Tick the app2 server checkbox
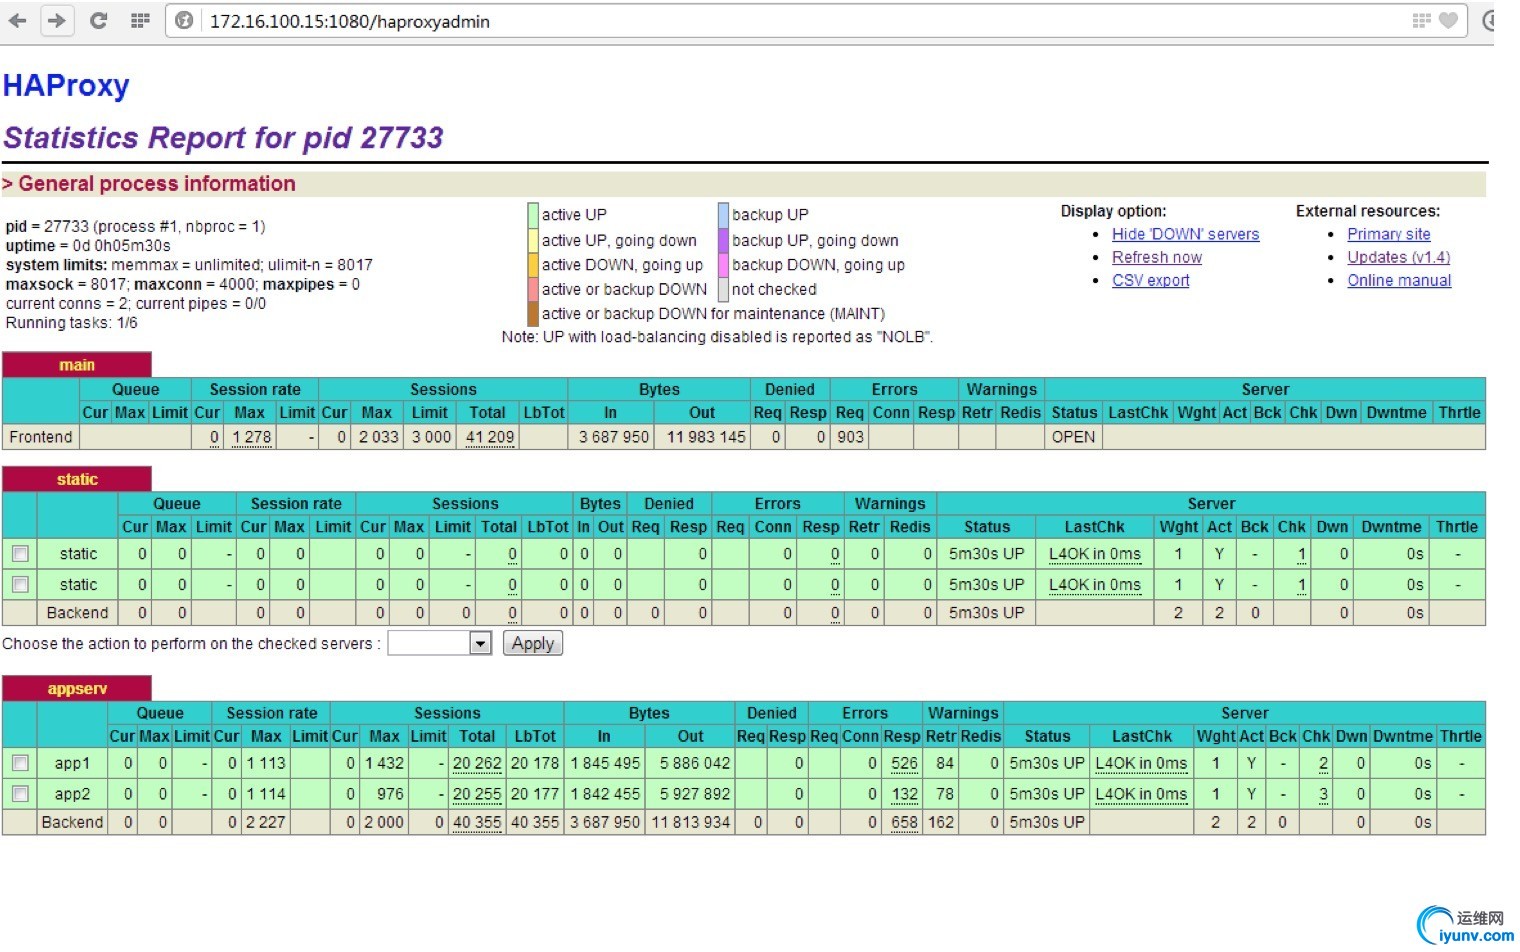 (20, 794)
